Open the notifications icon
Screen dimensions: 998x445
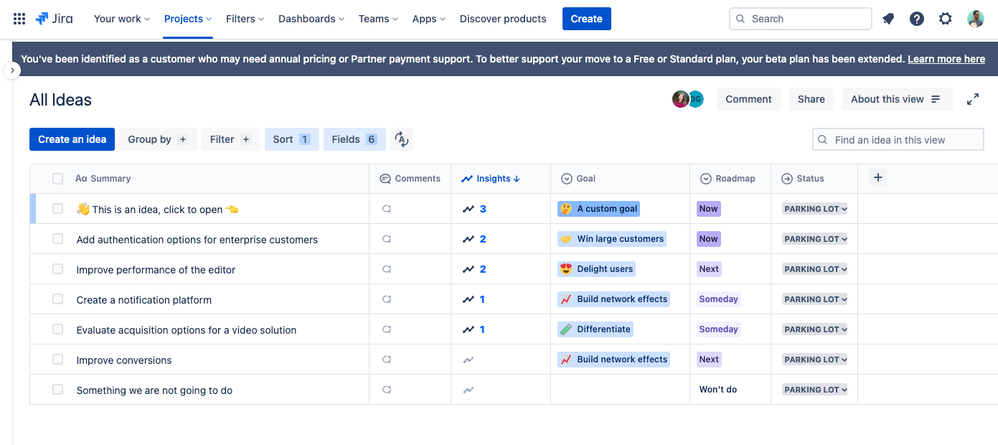[x=888, y=19]
